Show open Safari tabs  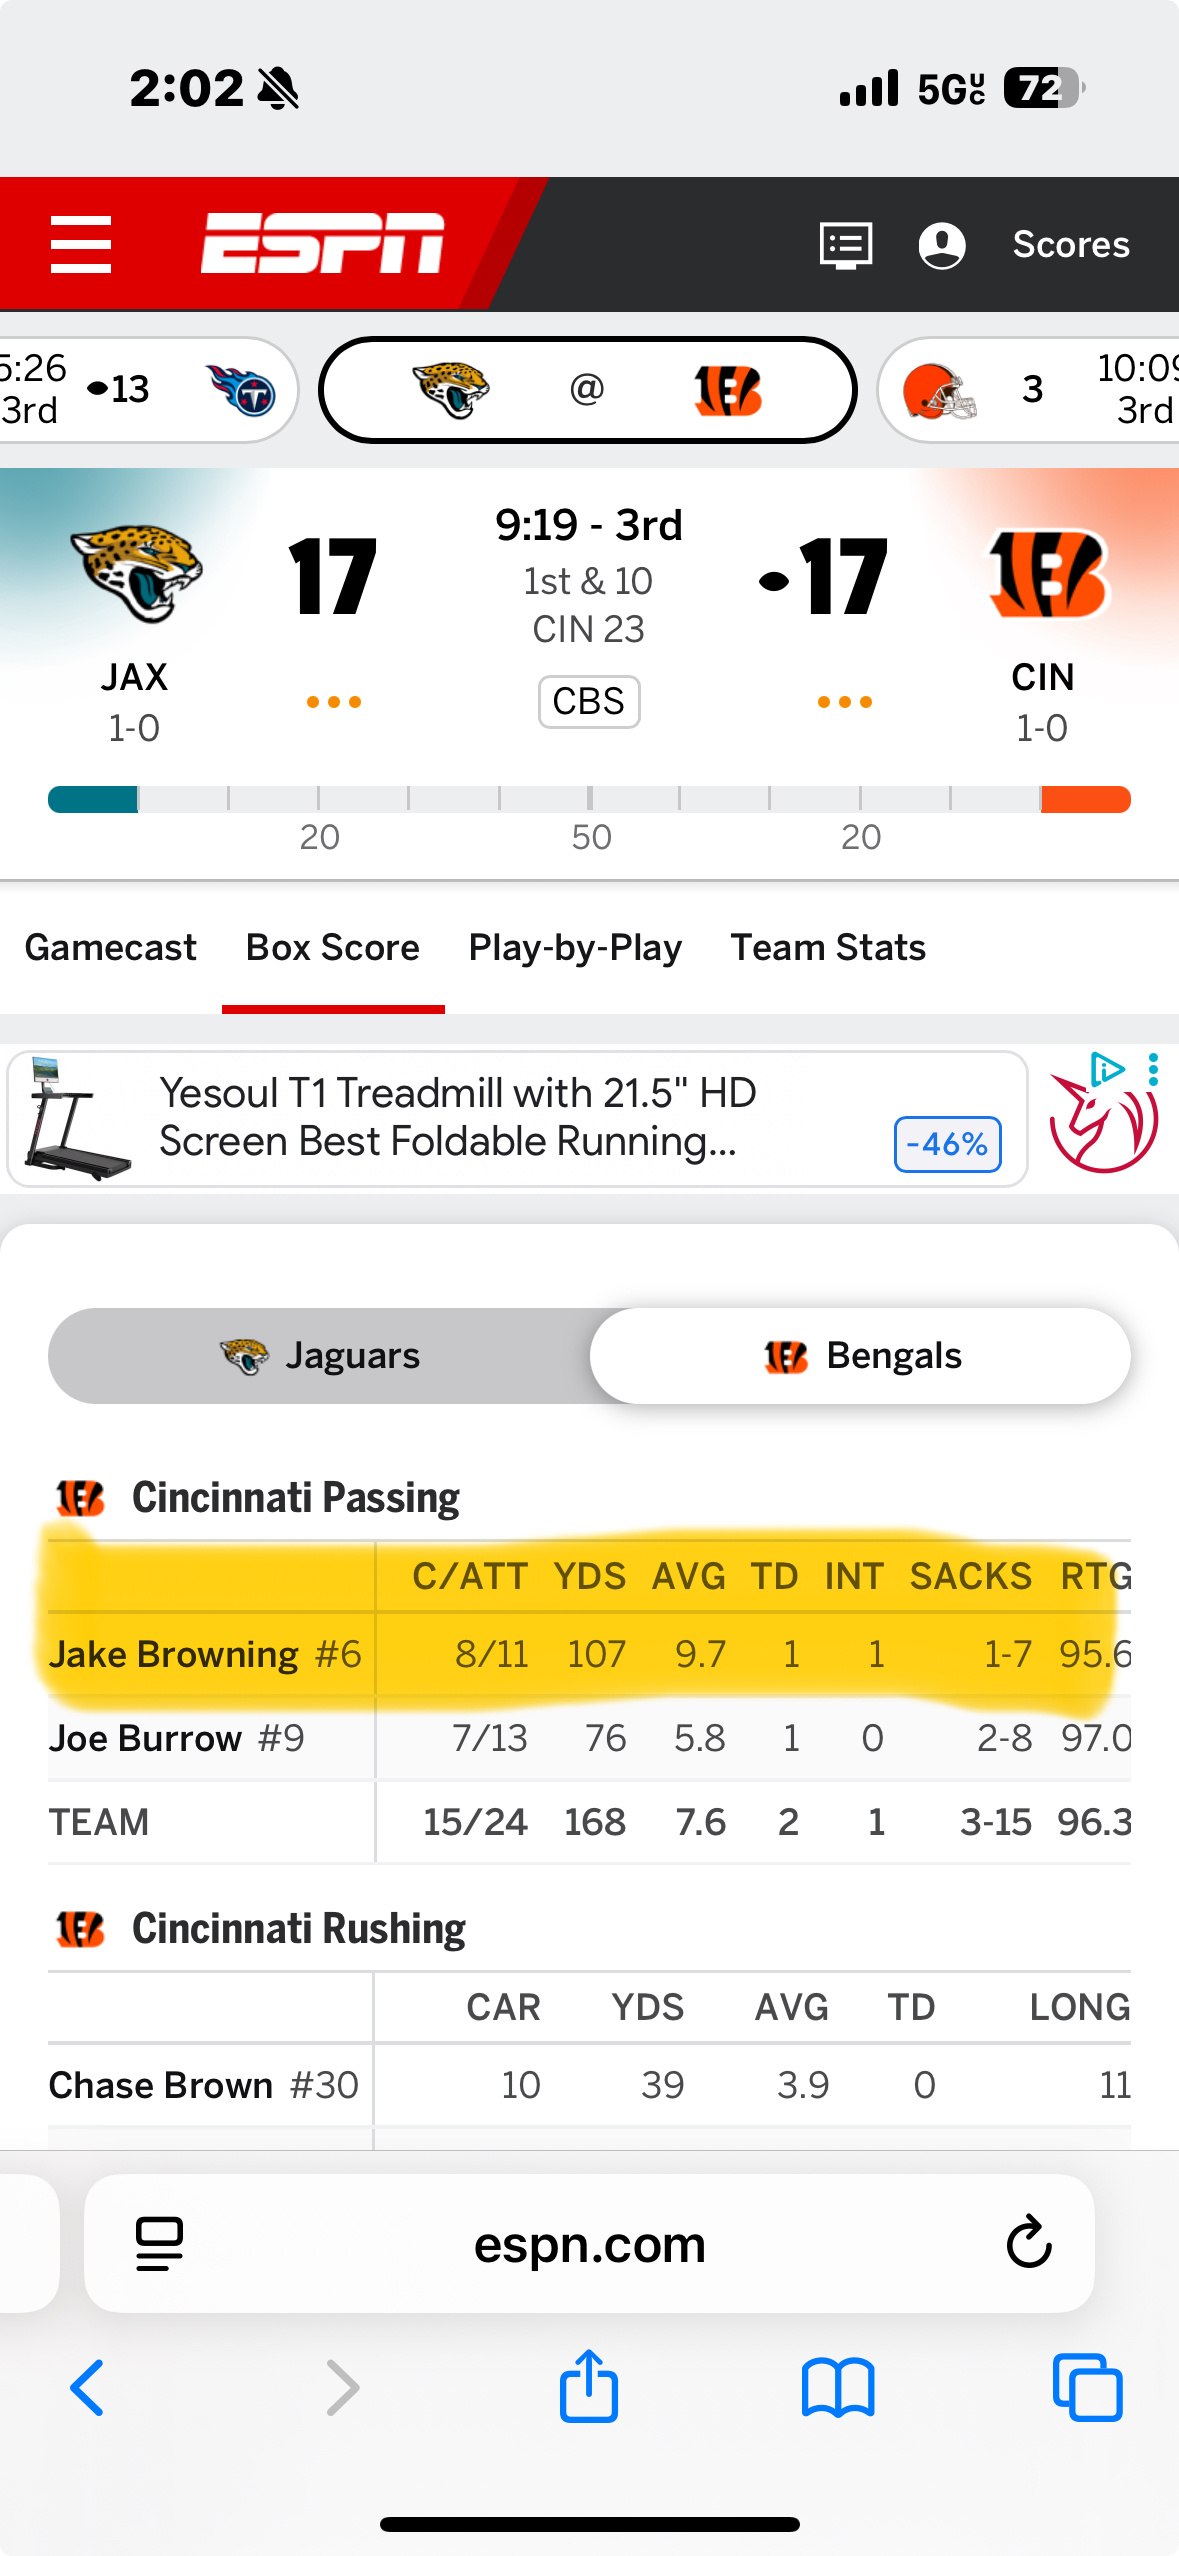pos(1087,2387)
